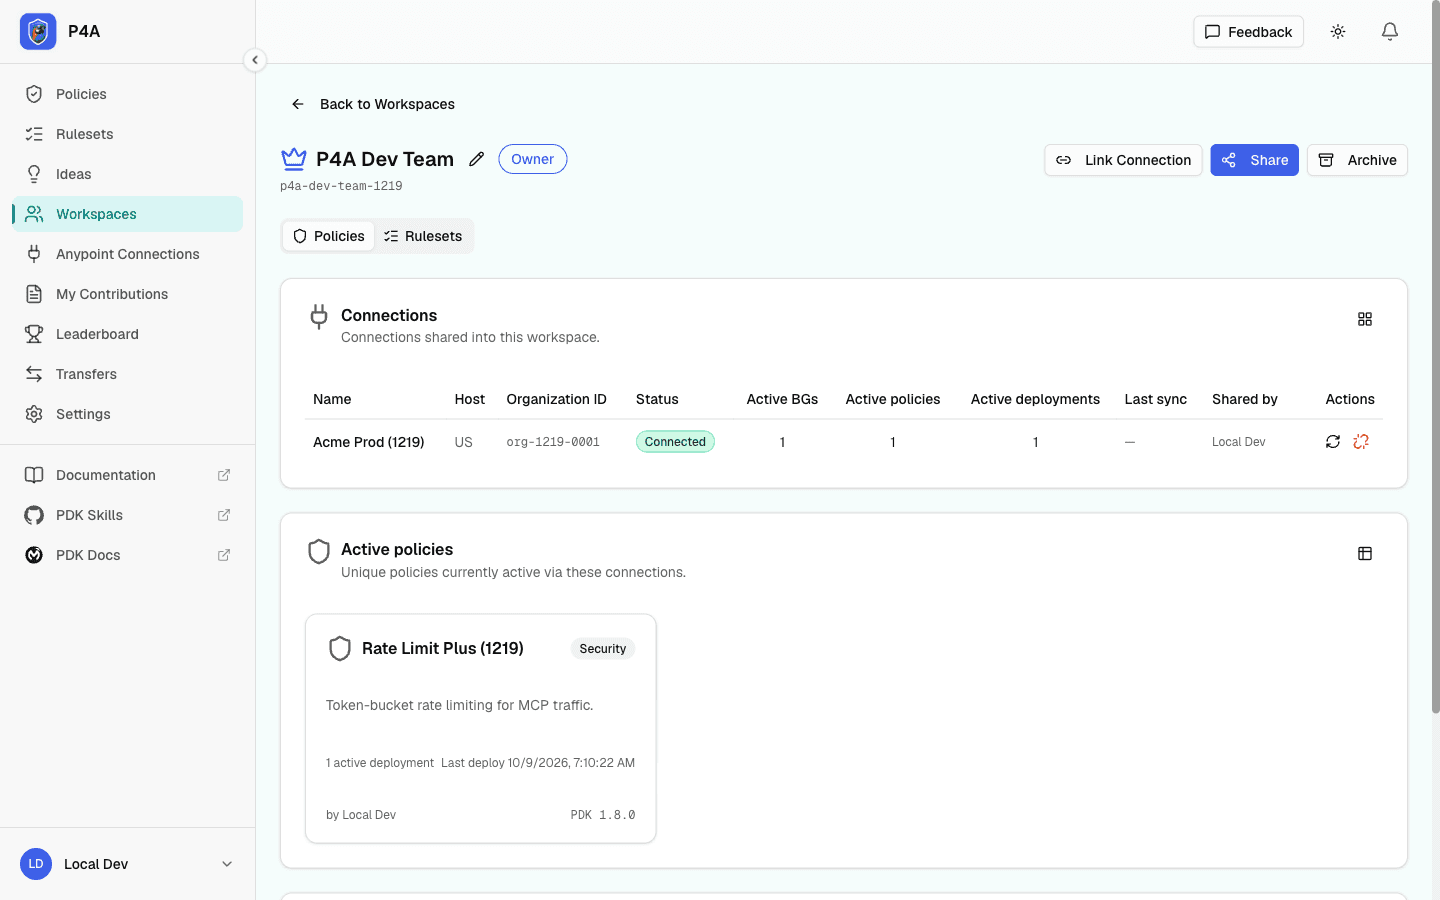The image size is (1440, 900).
Task: Click the Connected status badge
Action: point(675,442)
